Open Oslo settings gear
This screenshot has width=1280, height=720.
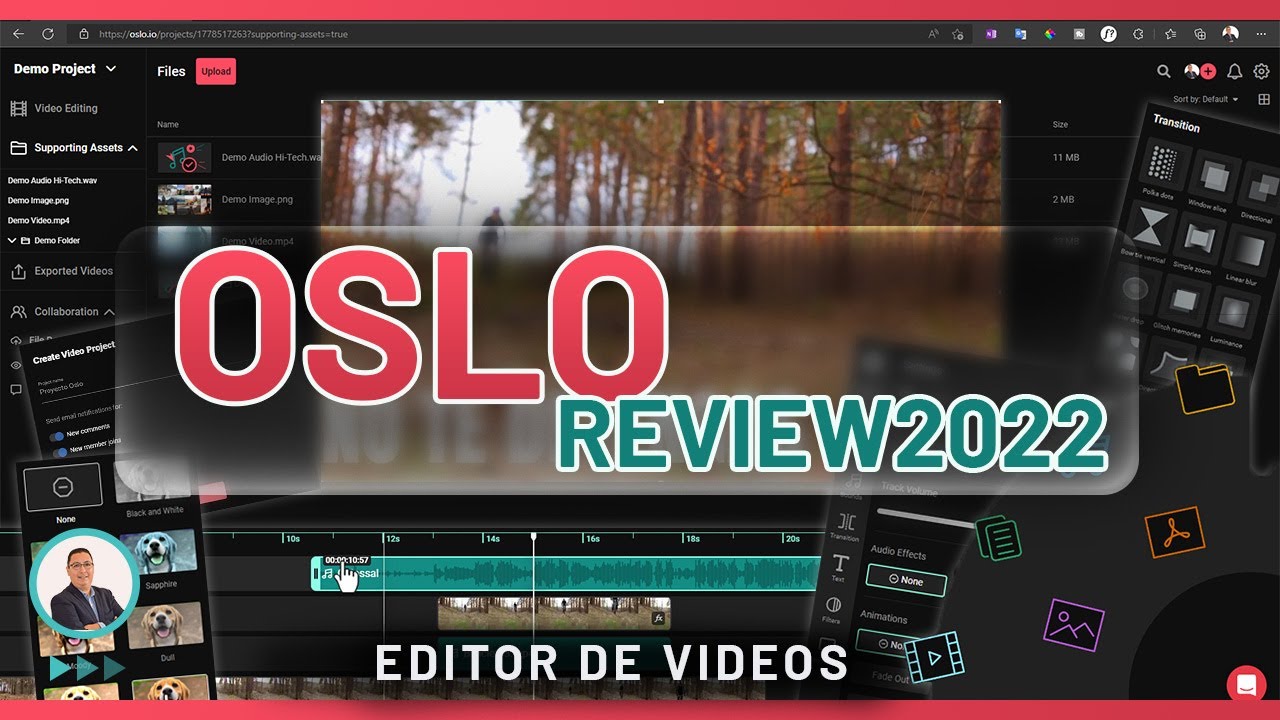pyautogui.click(x=1261, y=71)
